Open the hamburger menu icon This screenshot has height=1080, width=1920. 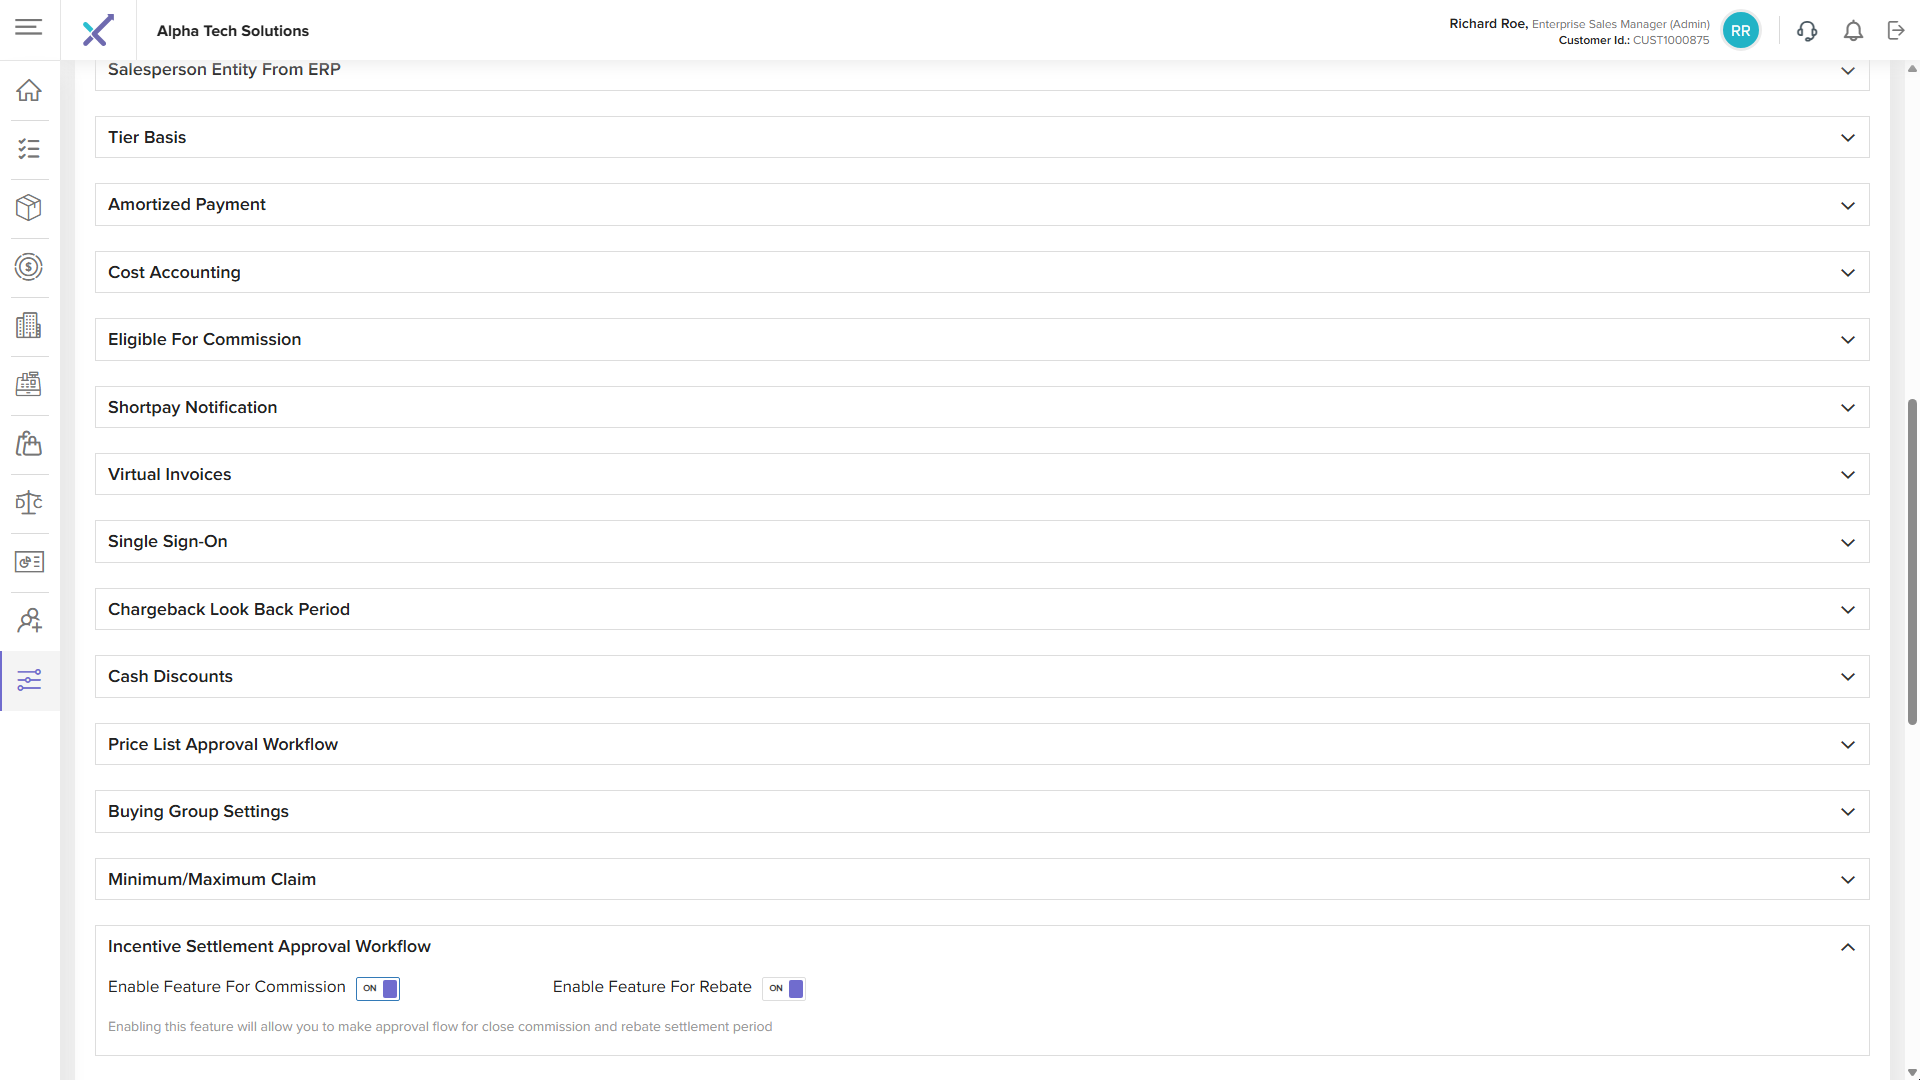point(29,28)
